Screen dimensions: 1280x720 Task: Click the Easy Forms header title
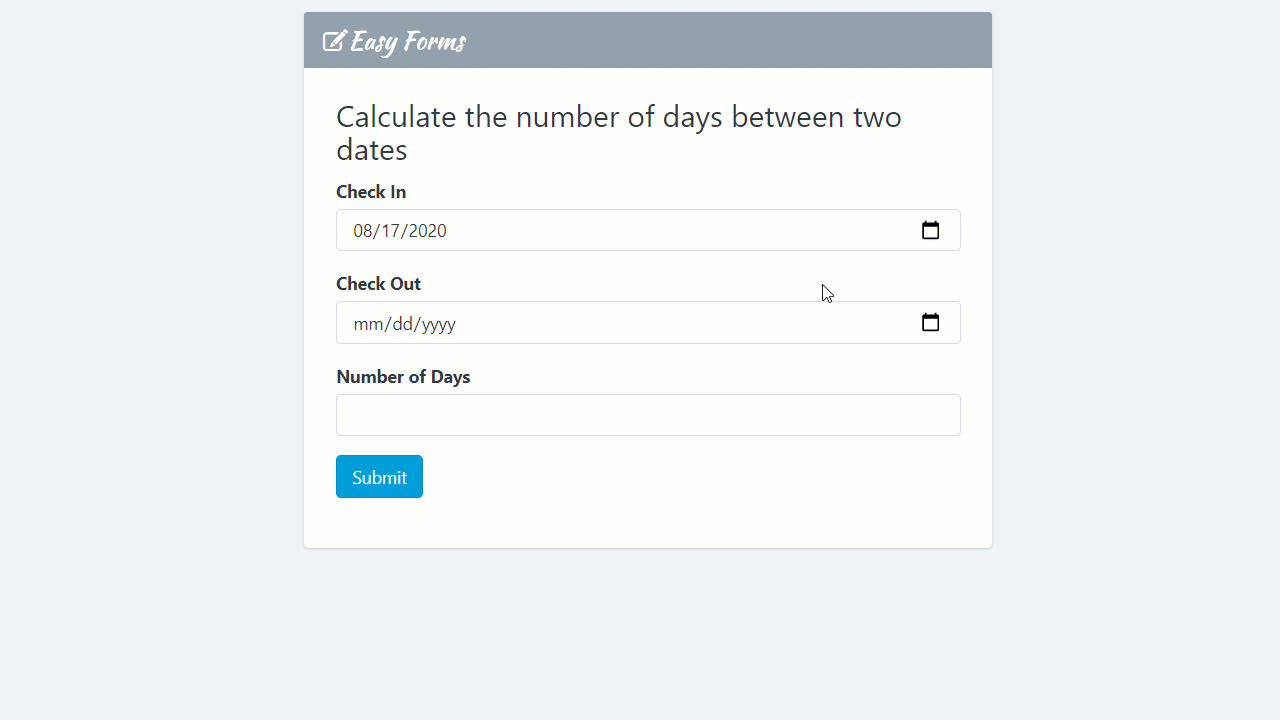coord(406,42)
